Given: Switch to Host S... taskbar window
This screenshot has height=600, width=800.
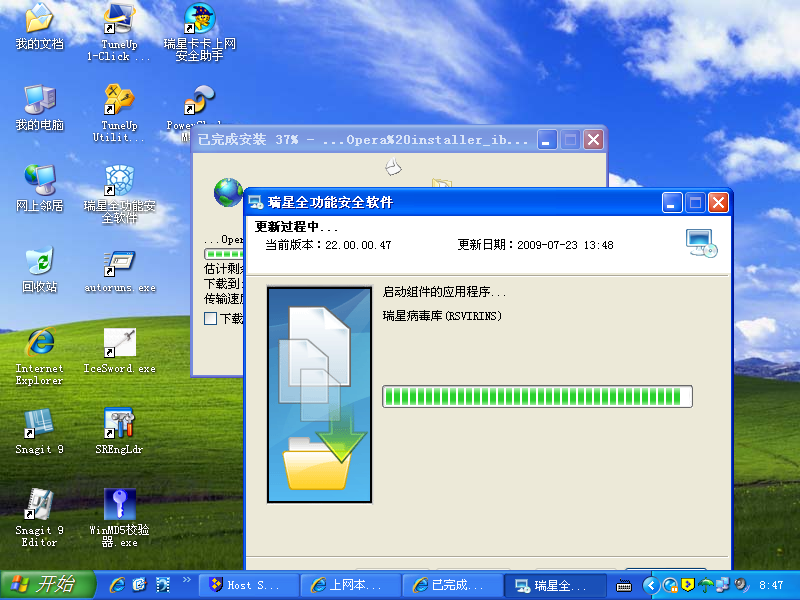Looking at the screenshot, I should pos(248,585).
